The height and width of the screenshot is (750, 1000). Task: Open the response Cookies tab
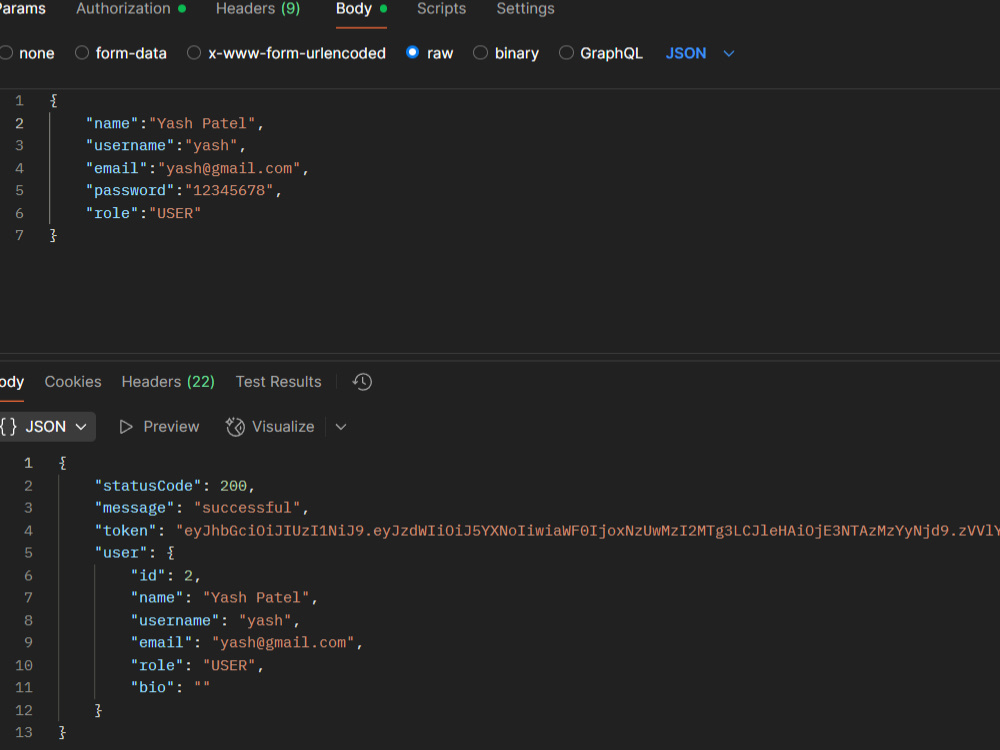tap(72, 381)
